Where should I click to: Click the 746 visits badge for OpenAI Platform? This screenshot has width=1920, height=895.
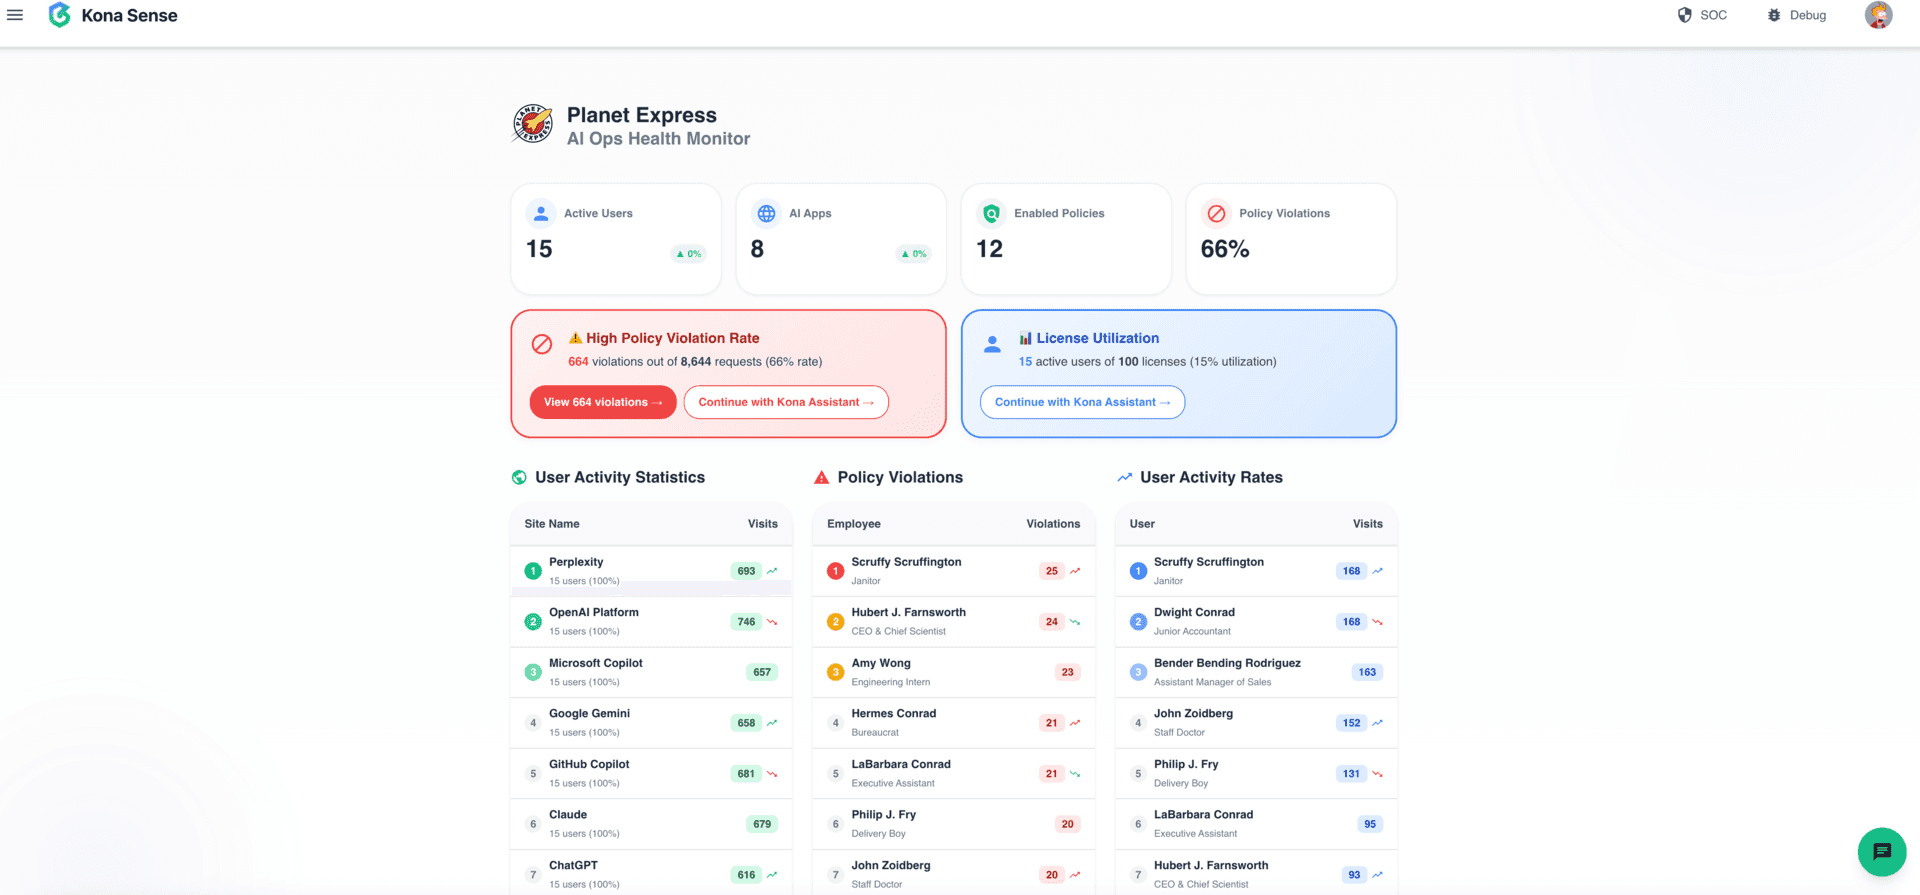click(746, 622)
